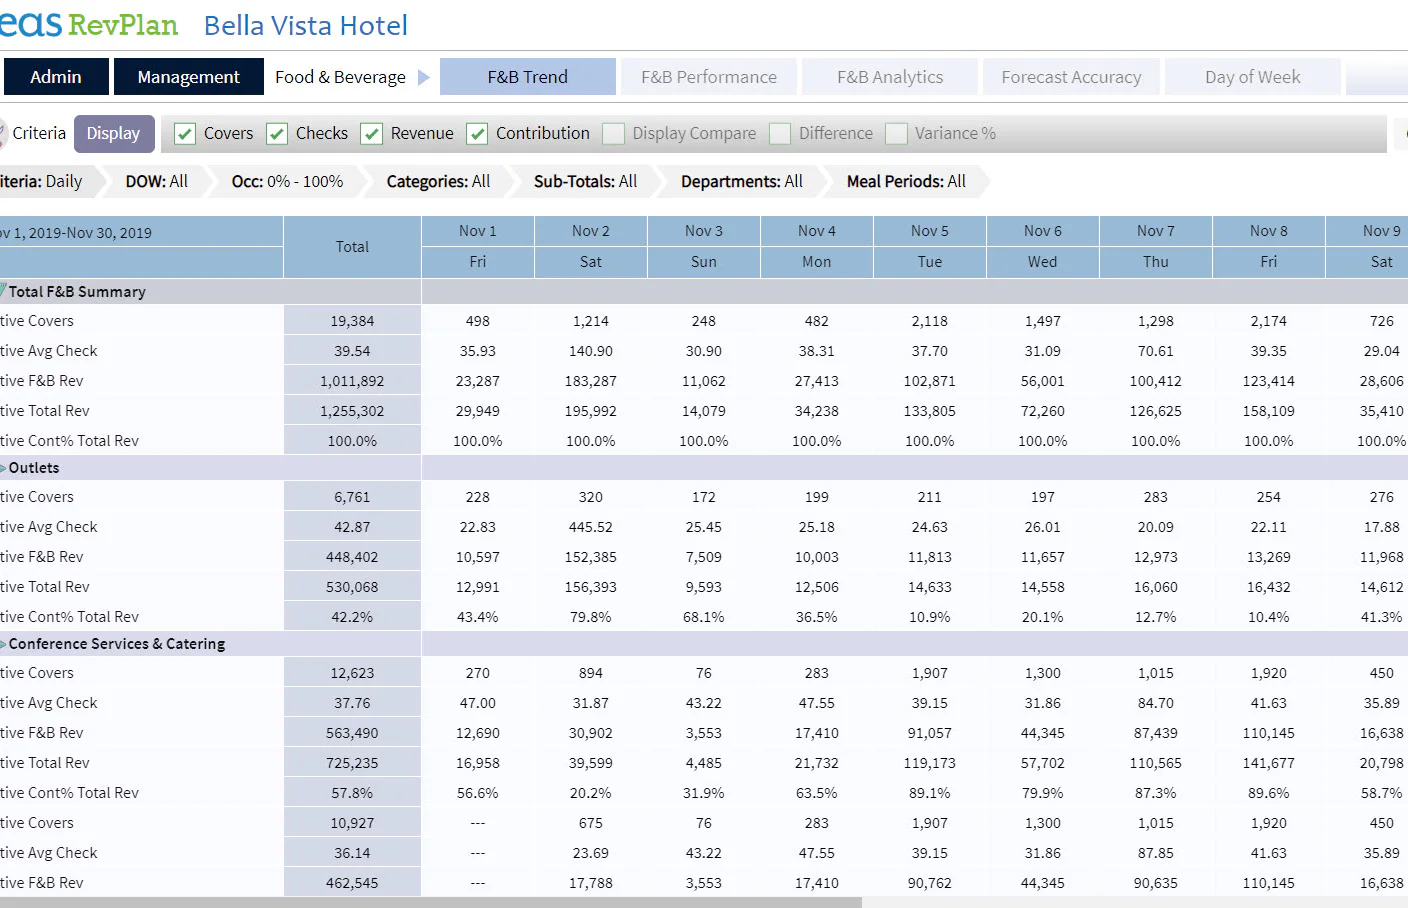
Task: Toggle the Checks checkbox
Action: click(277, 134)
